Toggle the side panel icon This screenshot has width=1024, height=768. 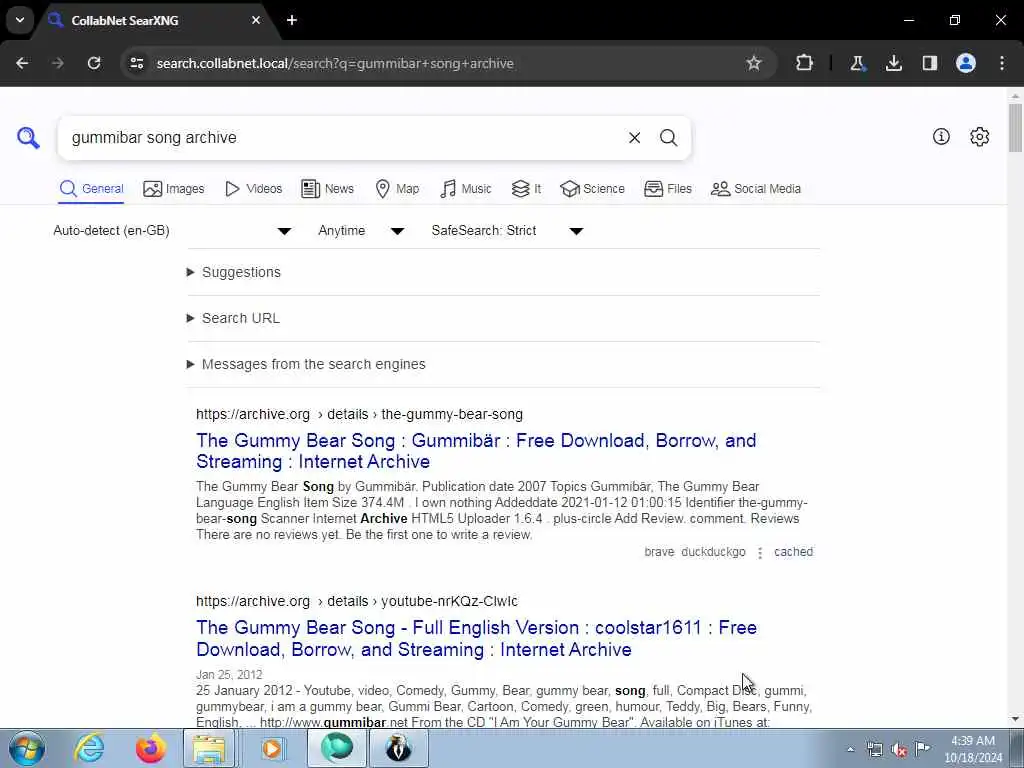coord(930,63)
